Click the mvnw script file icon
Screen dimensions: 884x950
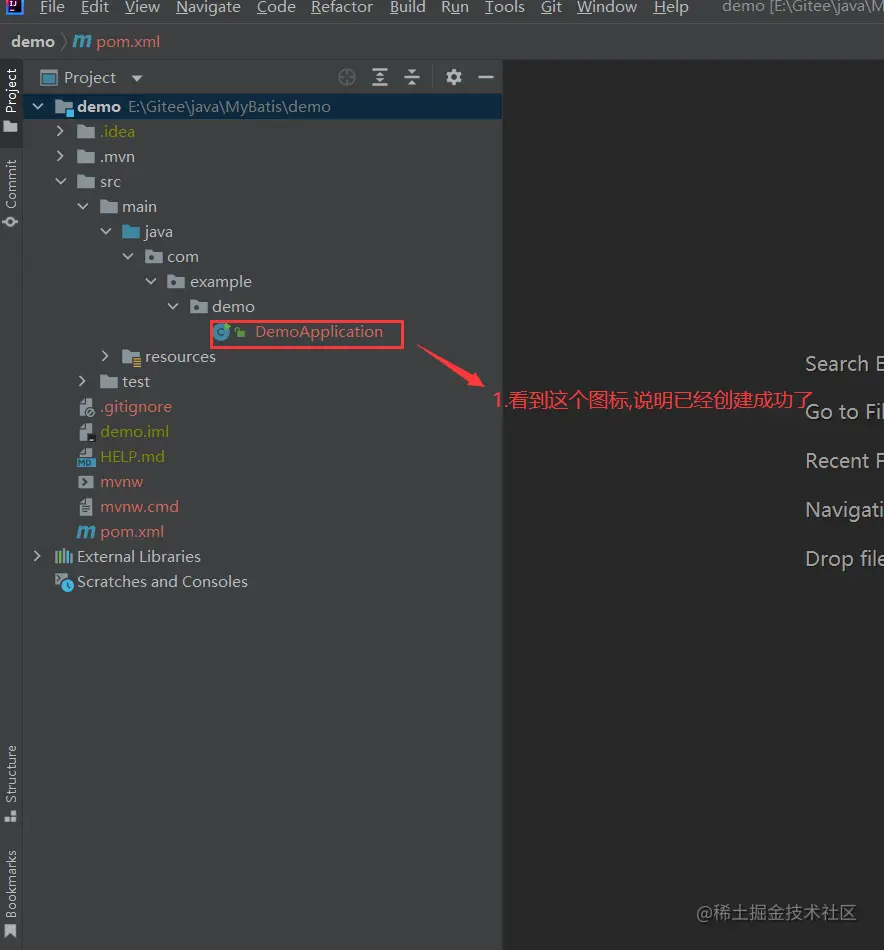click(x=86, y=482)
